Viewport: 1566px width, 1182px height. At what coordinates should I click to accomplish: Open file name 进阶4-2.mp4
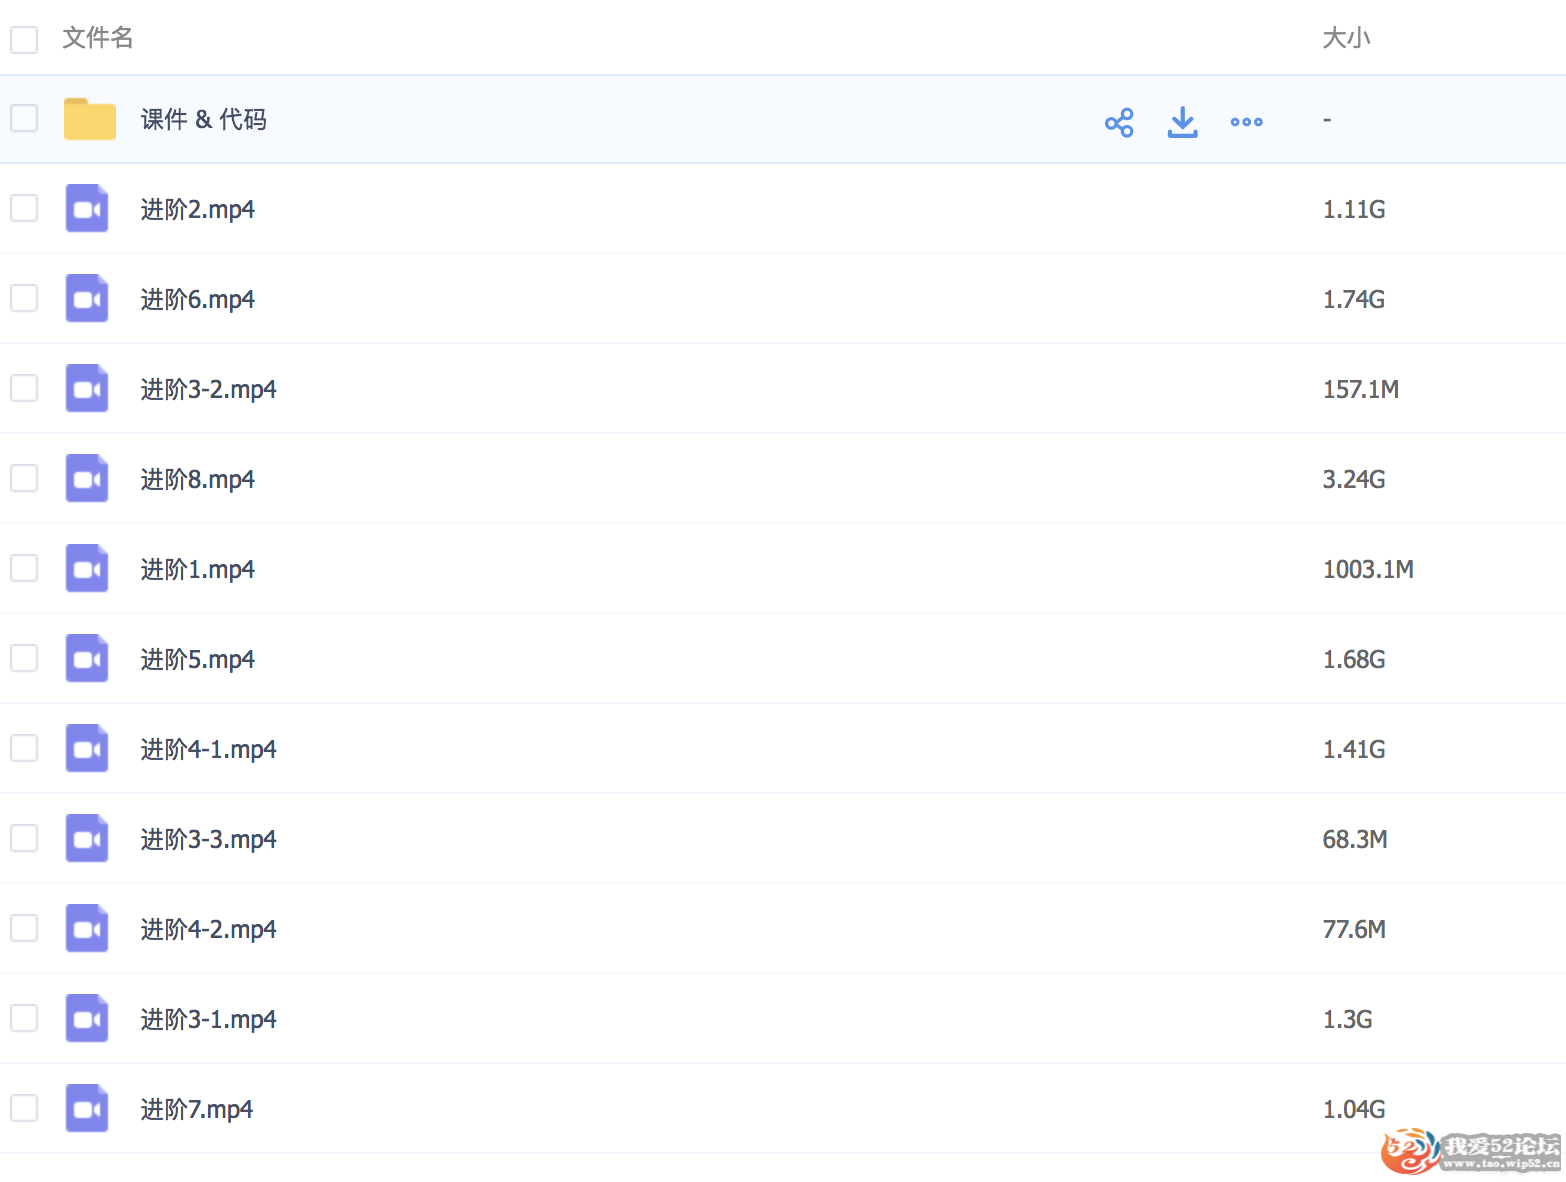pos(209,930)
